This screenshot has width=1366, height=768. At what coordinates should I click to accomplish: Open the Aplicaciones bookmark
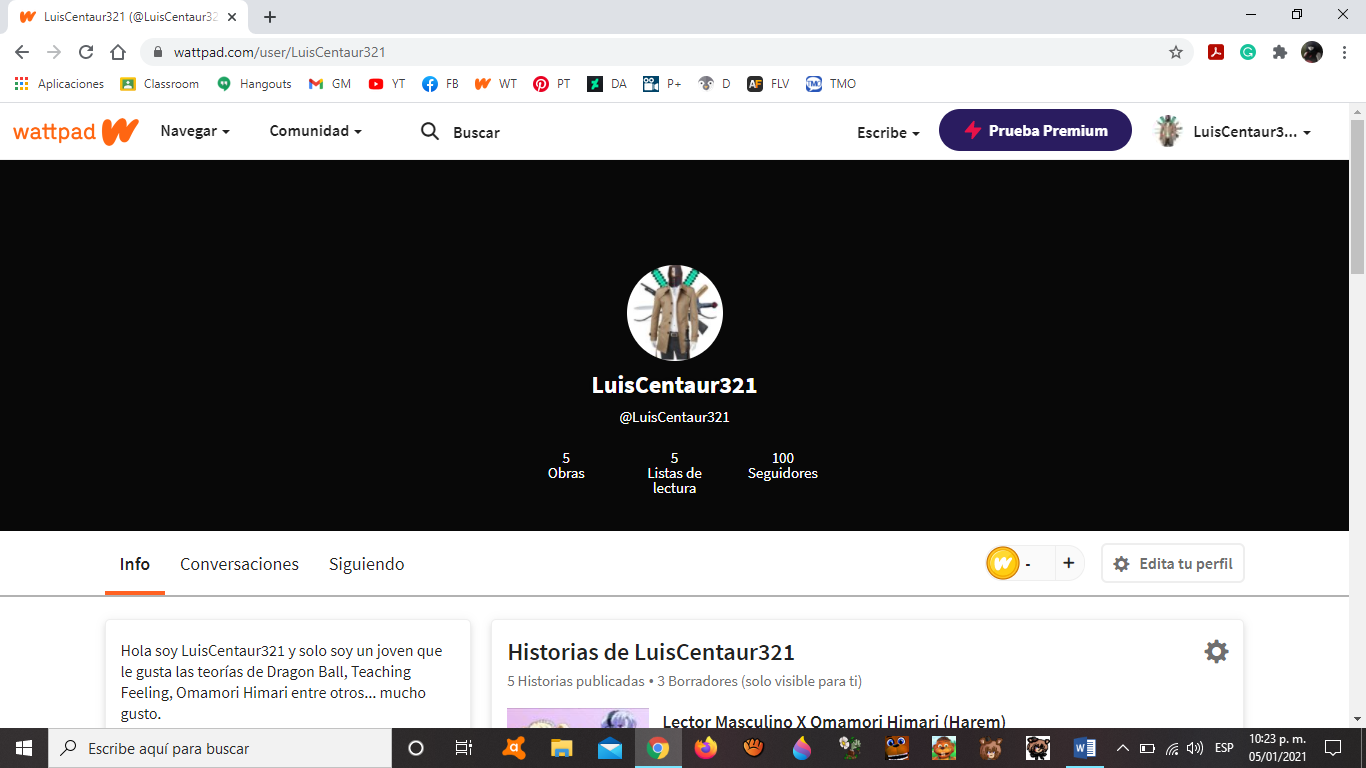click(x=59, y=84)
